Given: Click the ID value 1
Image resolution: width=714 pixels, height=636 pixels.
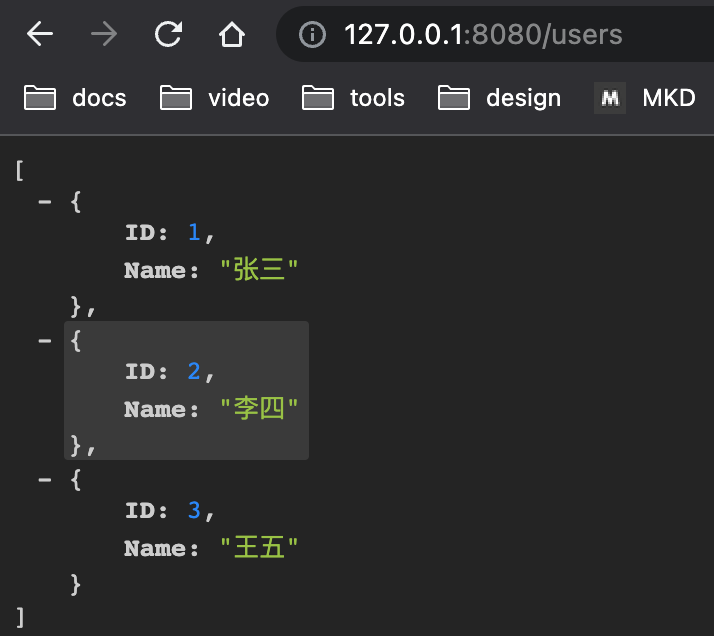Looking at the screenshot, I should [x=194, y=232].
